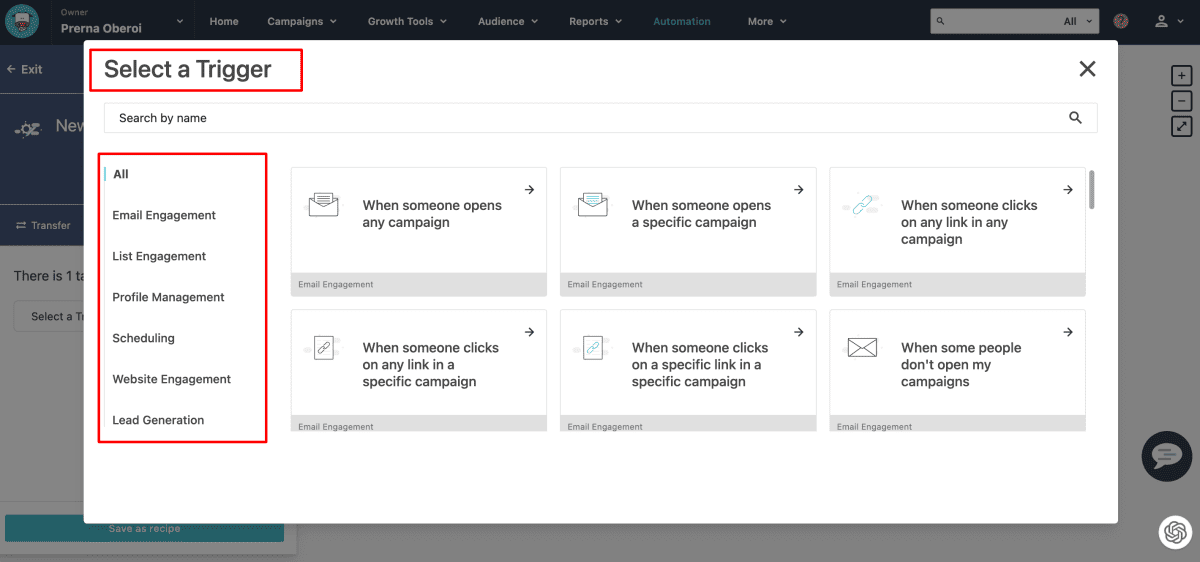1200x562 pixels.
Task: Click the zoom in plus icon
Action: point(1182,76)
